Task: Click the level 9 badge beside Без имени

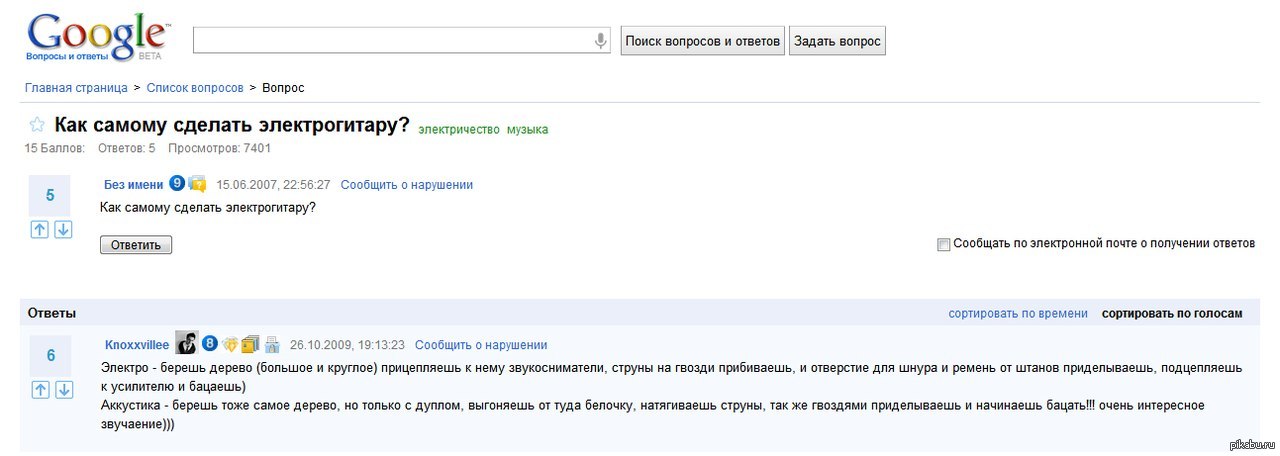Action: [177, 184]
